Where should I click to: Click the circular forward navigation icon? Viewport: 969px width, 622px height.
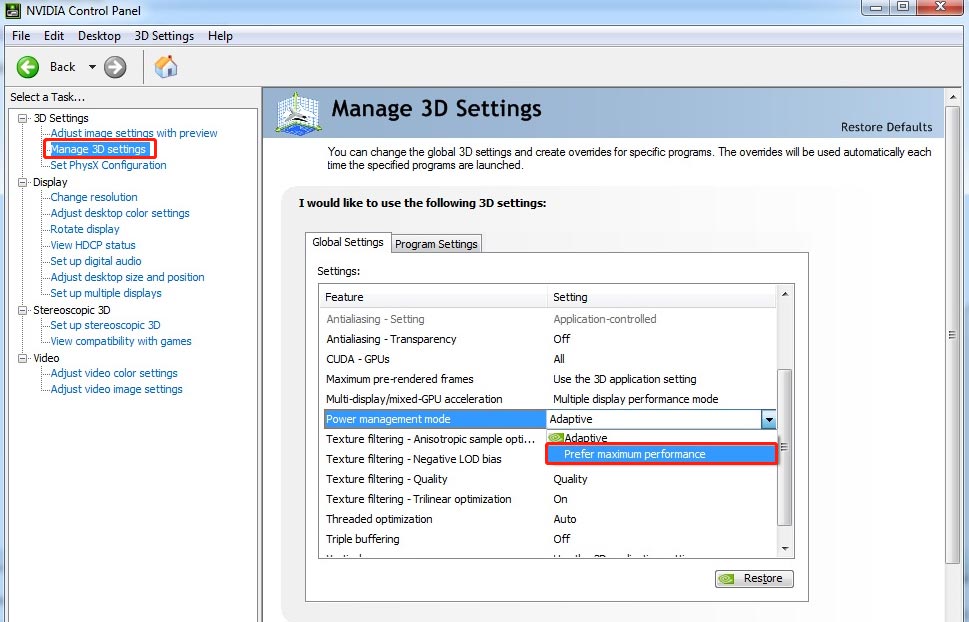113,66
